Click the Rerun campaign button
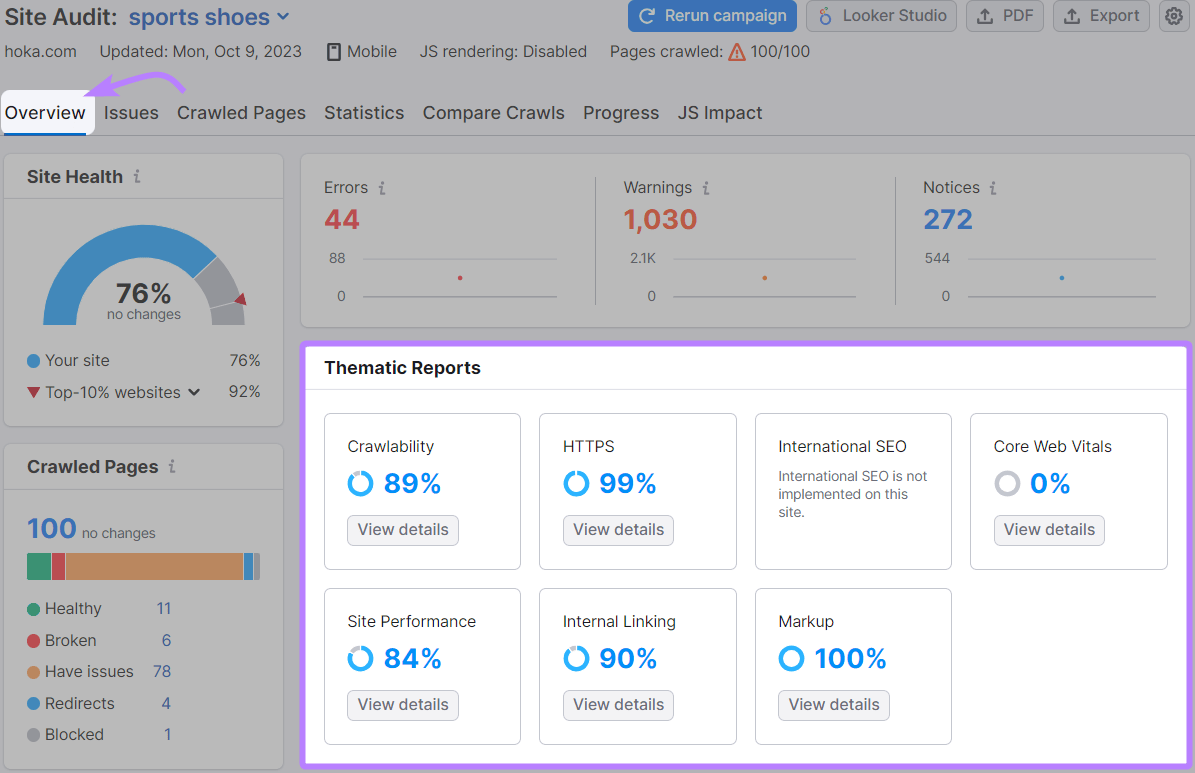This screenshot has height=773, width=1195. pos(712,16)
